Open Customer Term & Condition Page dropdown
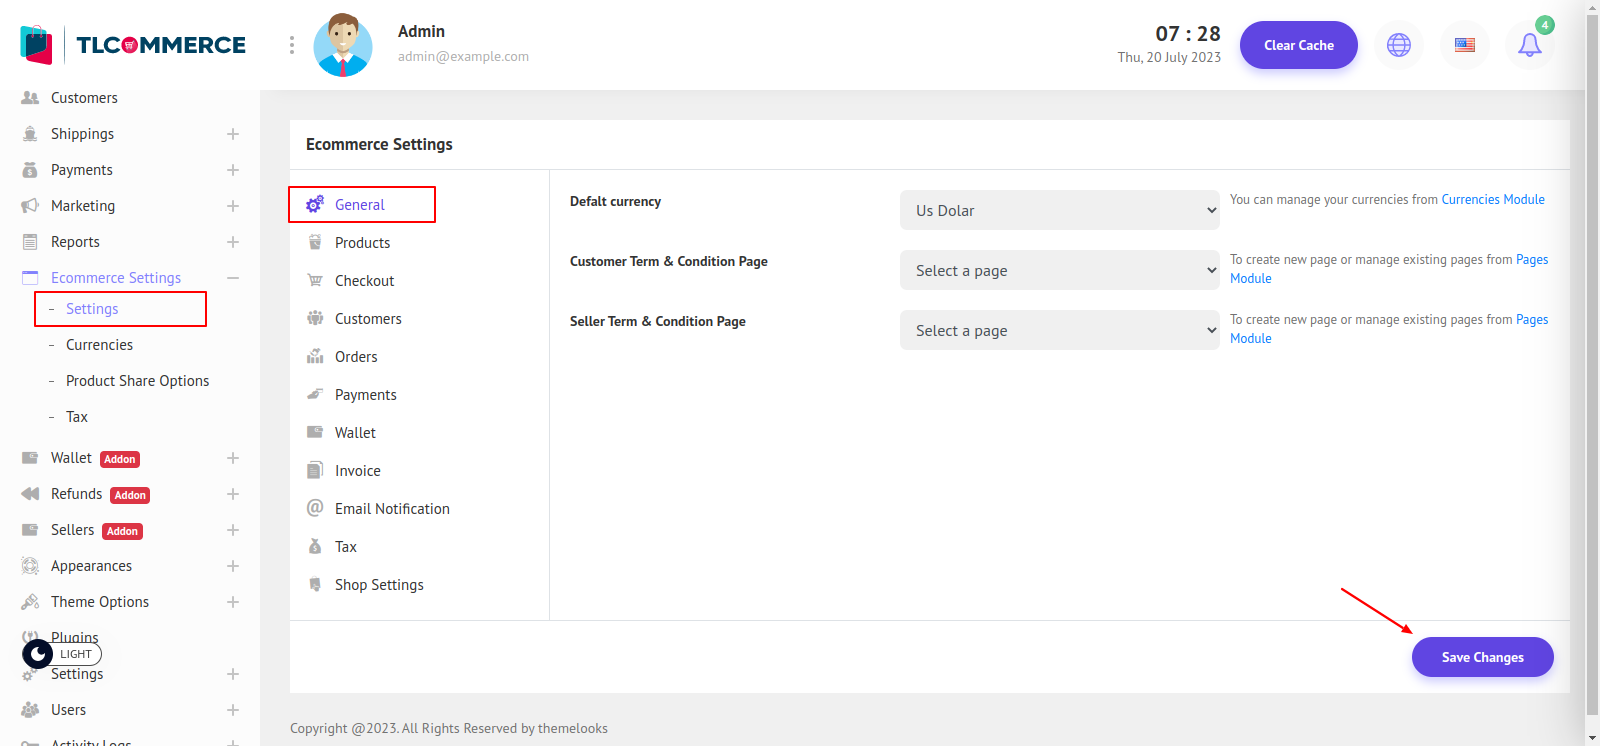This screenshot has height=746, width=1600. (1059, 270)
